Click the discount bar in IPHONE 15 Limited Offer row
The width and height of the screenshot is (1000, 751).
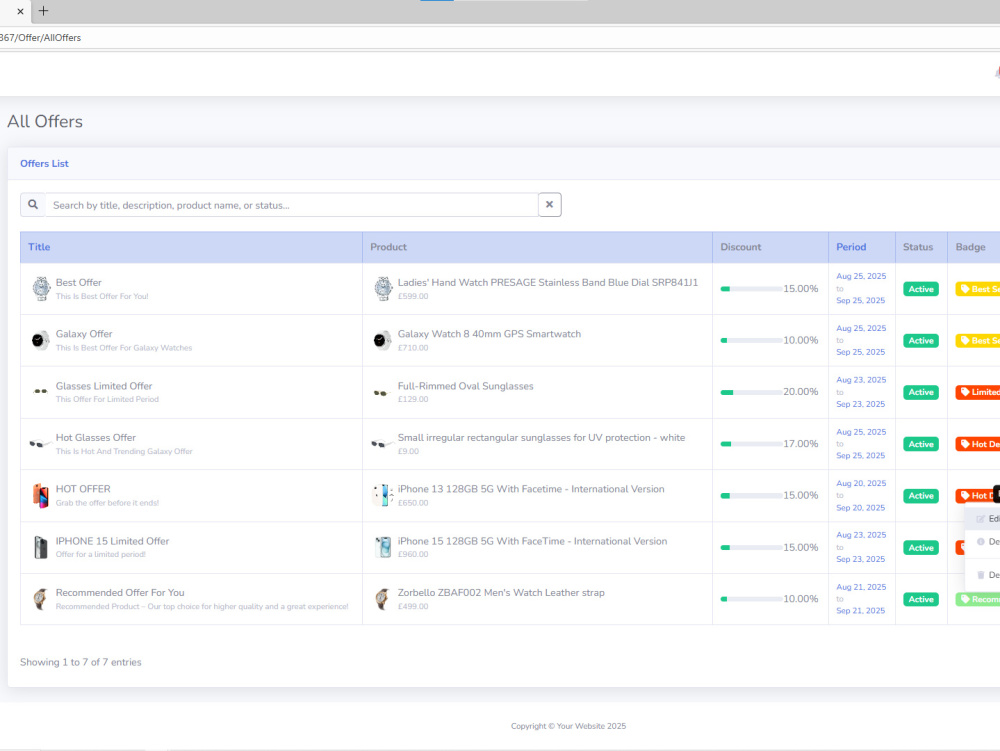(x=751, y=548)
